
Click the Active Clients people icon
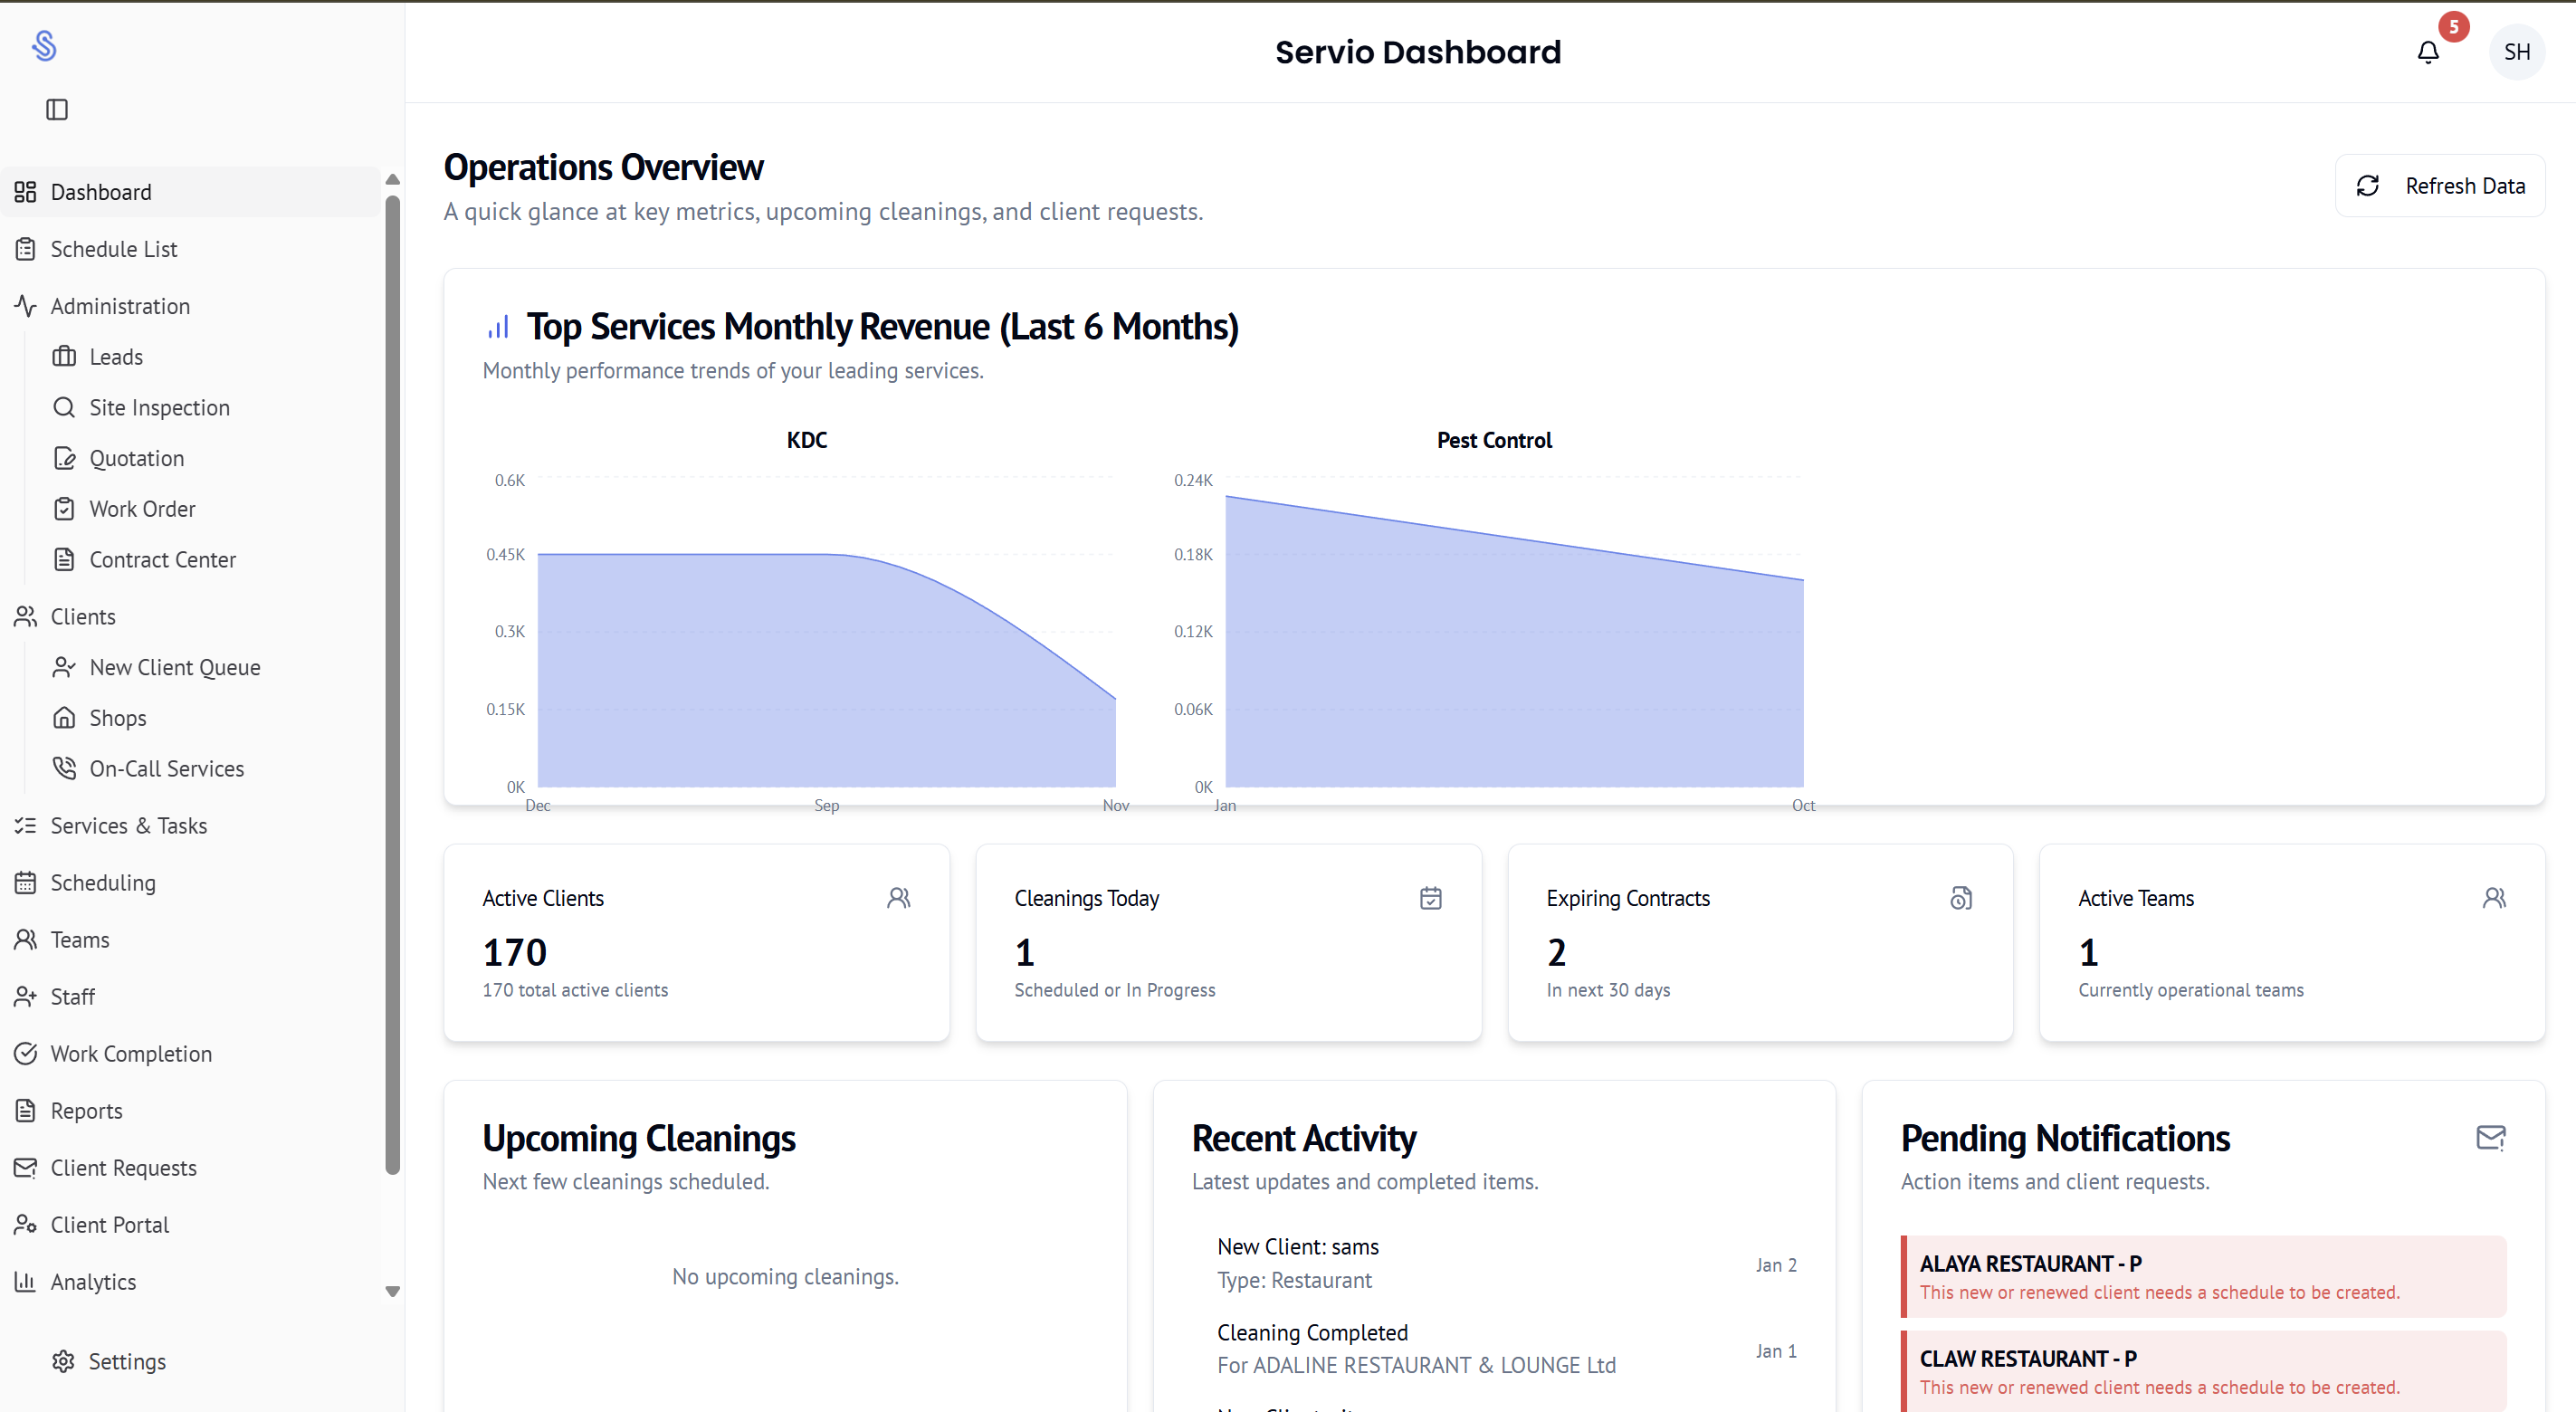(x=898, y=898)
